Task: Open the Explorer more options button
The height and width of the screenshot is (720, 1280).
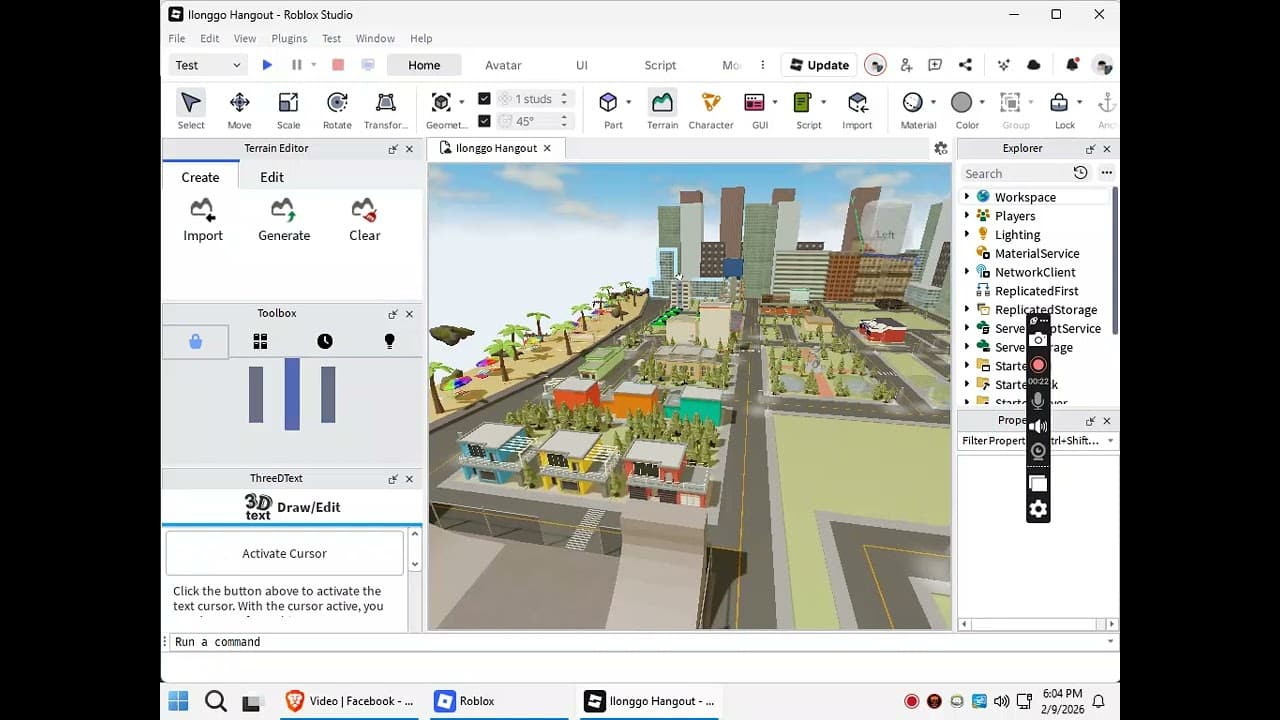Action: pyautogui.click(x=1106, y=173)
